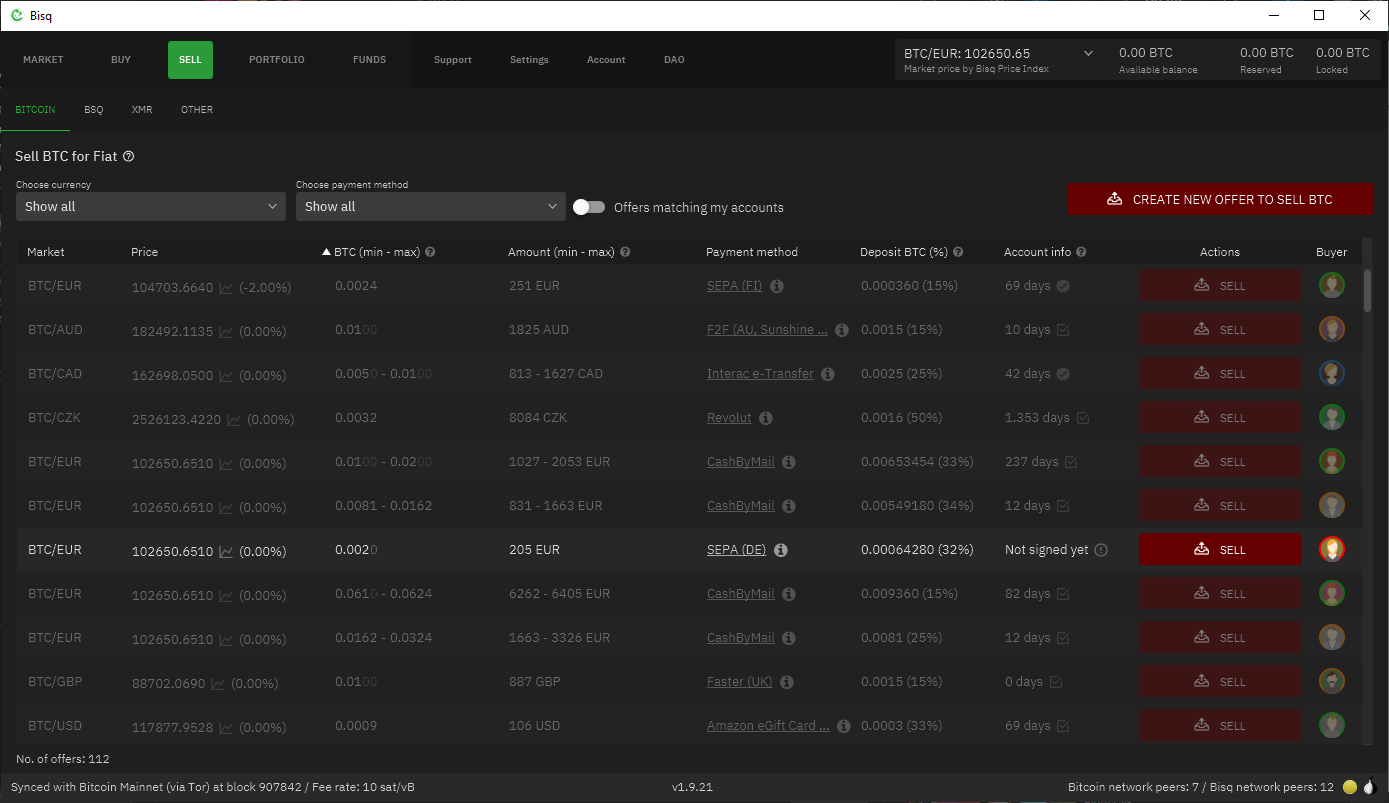Click Create New Offer to Sell BTC

pos(1220,200)
